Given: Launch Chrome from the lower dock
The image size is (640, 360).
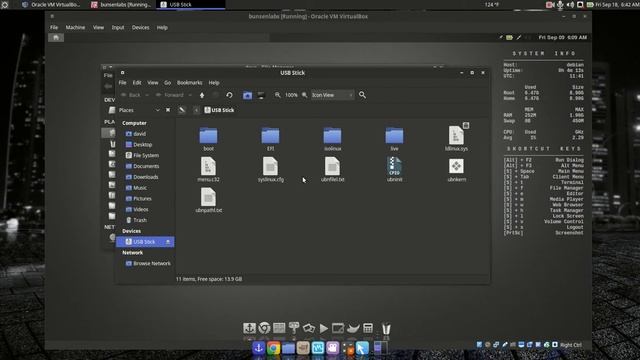Looking at the screenshot, I should (273, 348).
